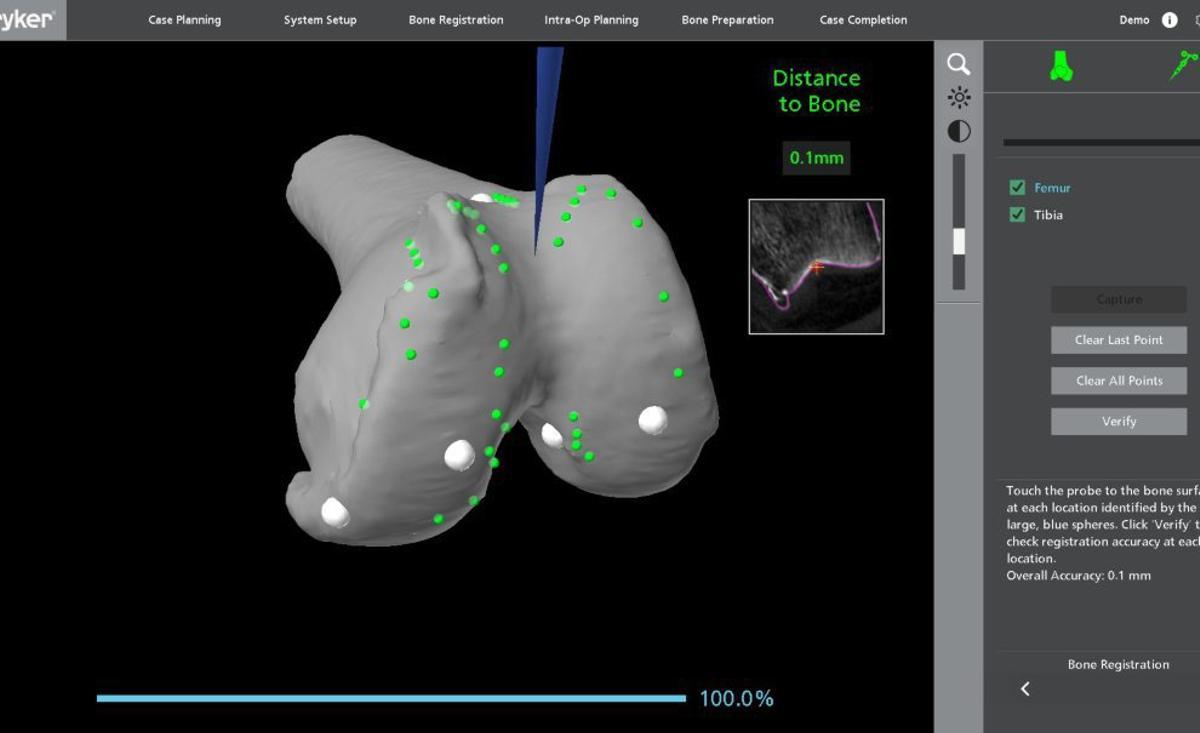The height and width of the screenshot is (733, 1200).
Task: Click Clear Last Point button
Action: click(x=1119, y=340)
